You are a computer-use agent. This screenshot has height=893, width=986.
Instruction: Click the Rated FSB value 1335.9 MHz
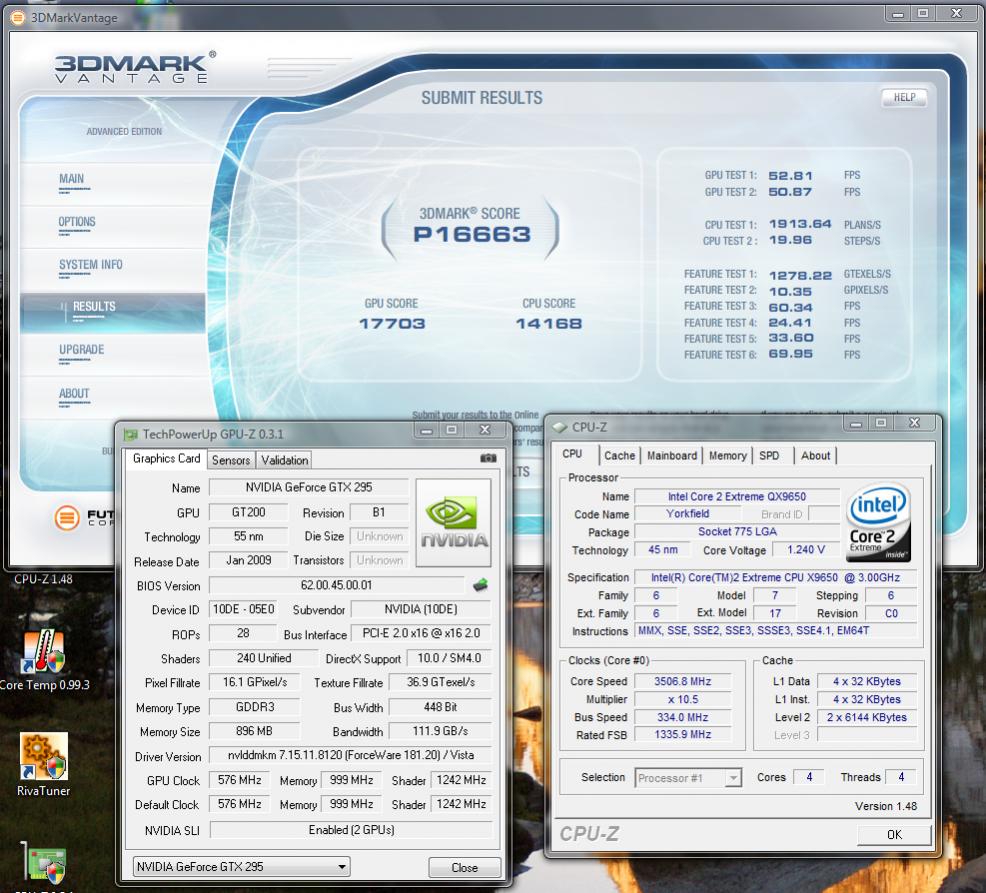tap(682, 735)
